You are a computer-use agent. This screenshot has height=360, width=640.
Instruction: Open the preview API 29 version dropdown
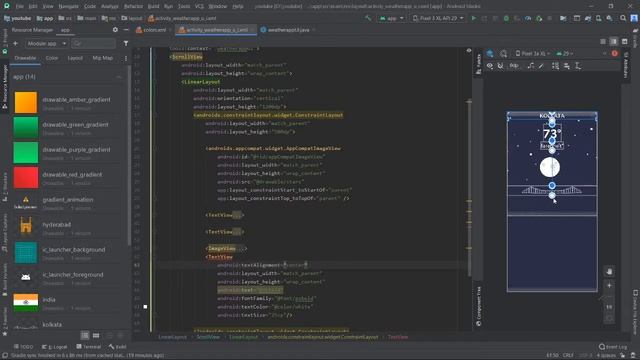click(x=565, y=53)
